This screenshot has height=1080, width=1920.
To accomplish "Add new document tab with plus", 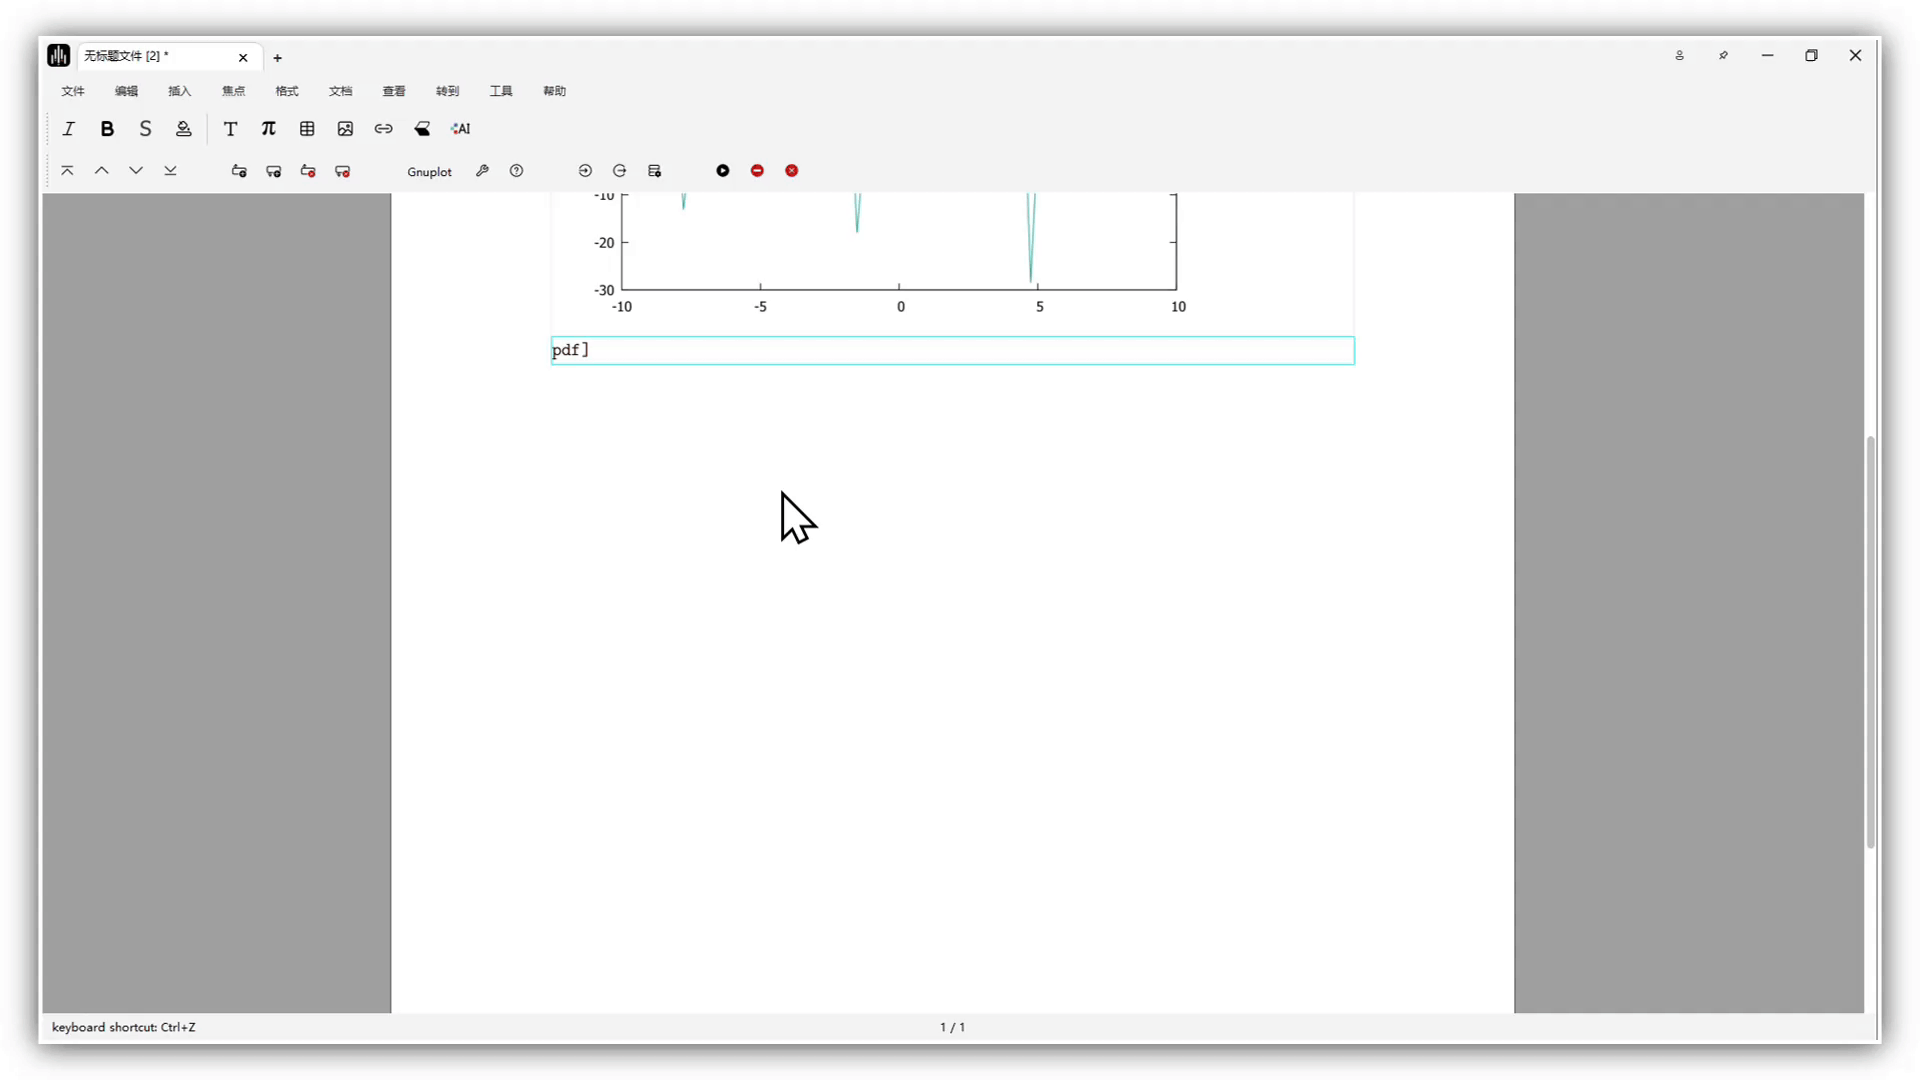I will pyautogui.click(x=278, y=58).
